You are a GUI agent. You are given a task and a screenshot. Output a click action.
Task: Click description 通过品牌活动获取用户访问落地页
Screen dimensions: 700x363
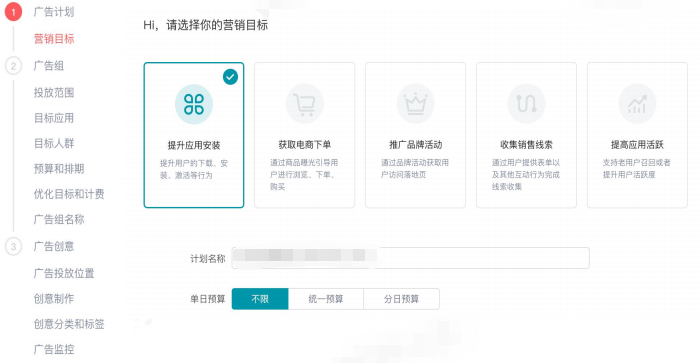pos(415,169)
